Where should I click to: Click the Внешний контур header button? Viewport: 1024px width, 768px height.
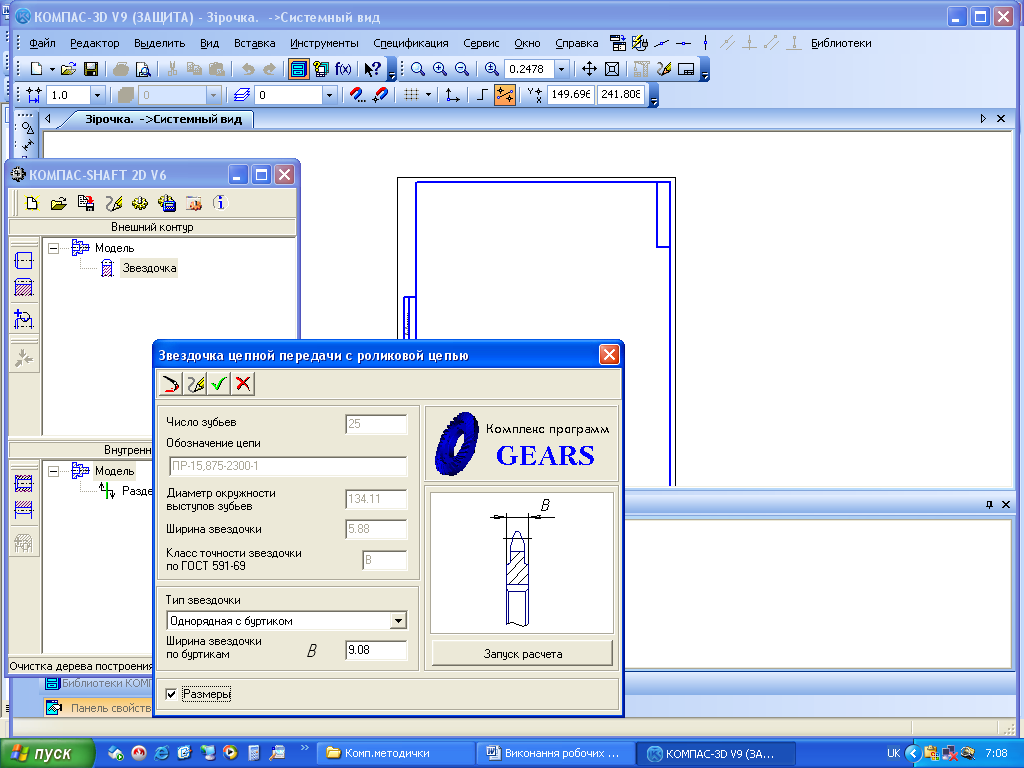point(152,227)
